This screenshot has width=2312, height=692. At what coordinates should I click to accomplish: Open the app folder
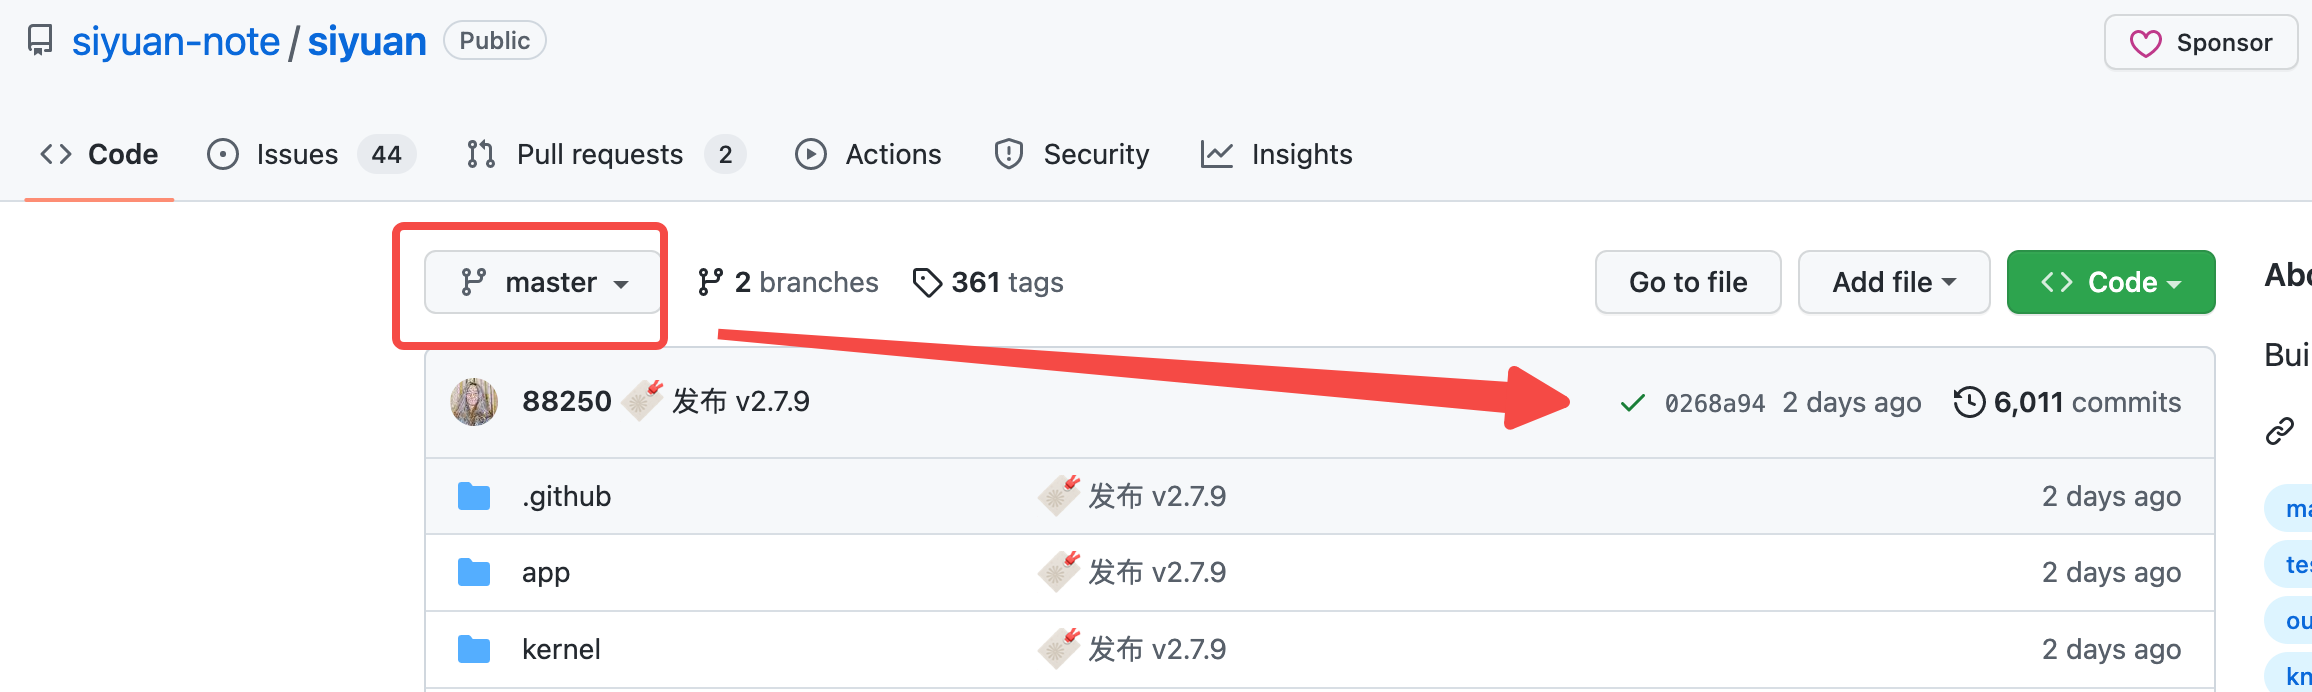click(546, 573)
